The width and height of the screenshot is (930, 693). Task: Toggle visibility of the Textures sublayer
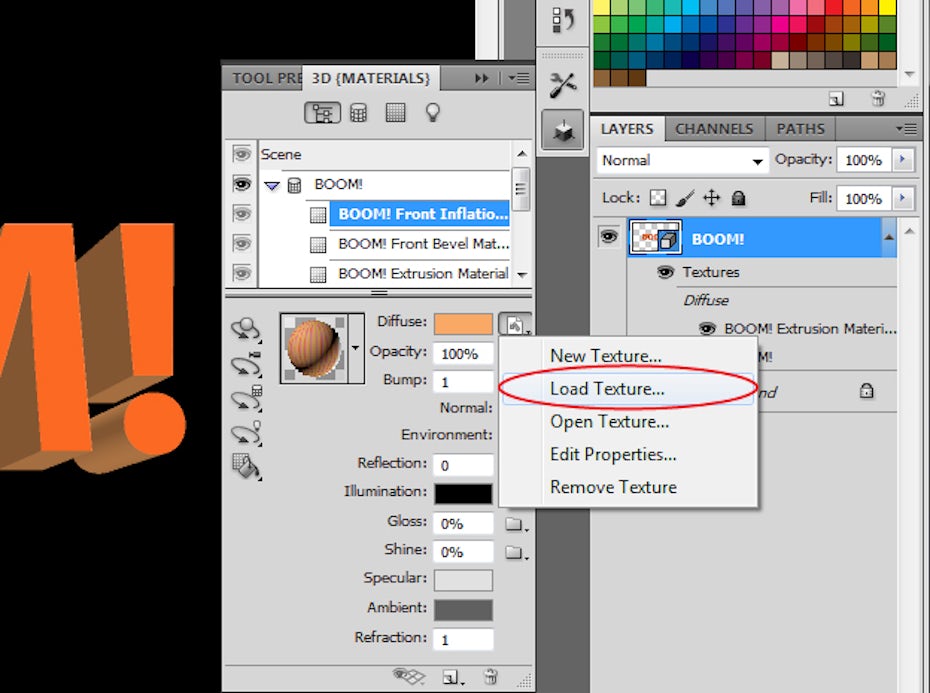tap(665, 272)
